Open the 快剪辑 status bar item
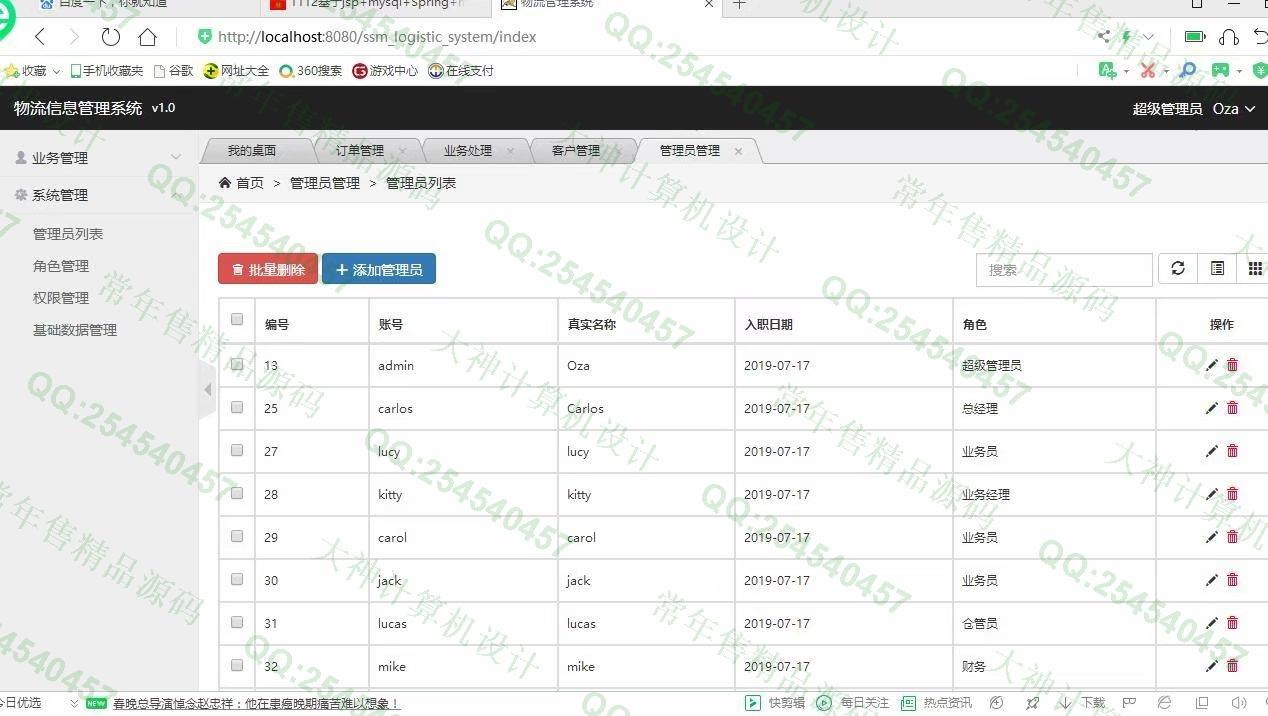 pos(775,703)
